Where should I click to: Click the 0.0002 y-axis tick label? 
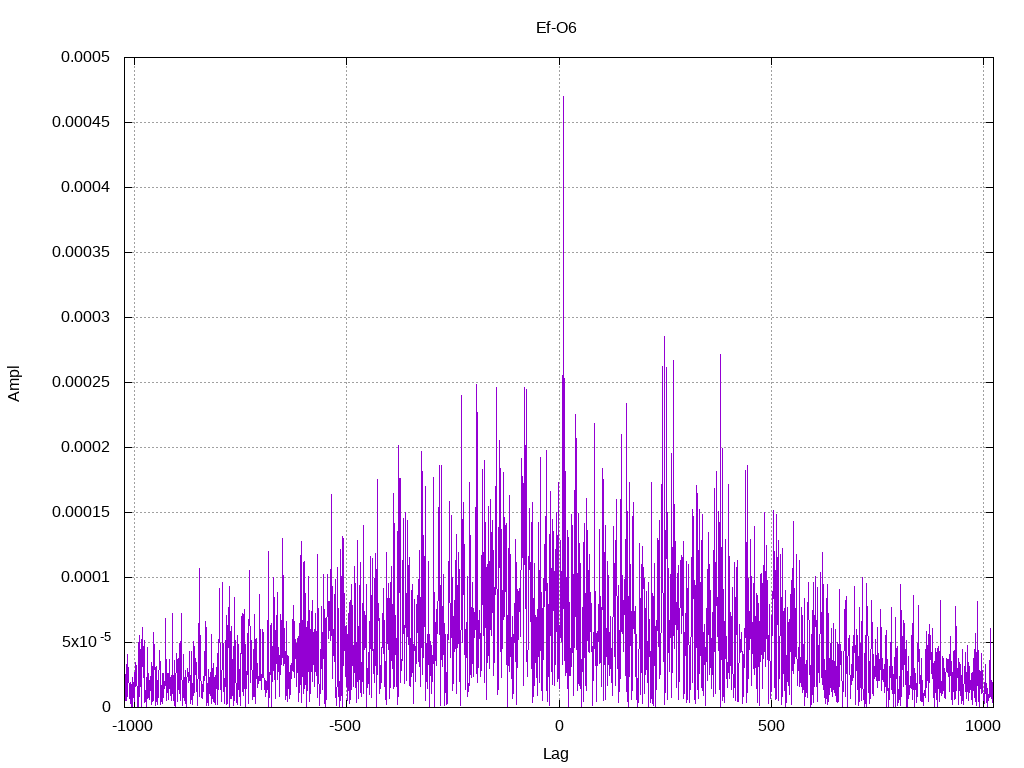coord(86,447)
